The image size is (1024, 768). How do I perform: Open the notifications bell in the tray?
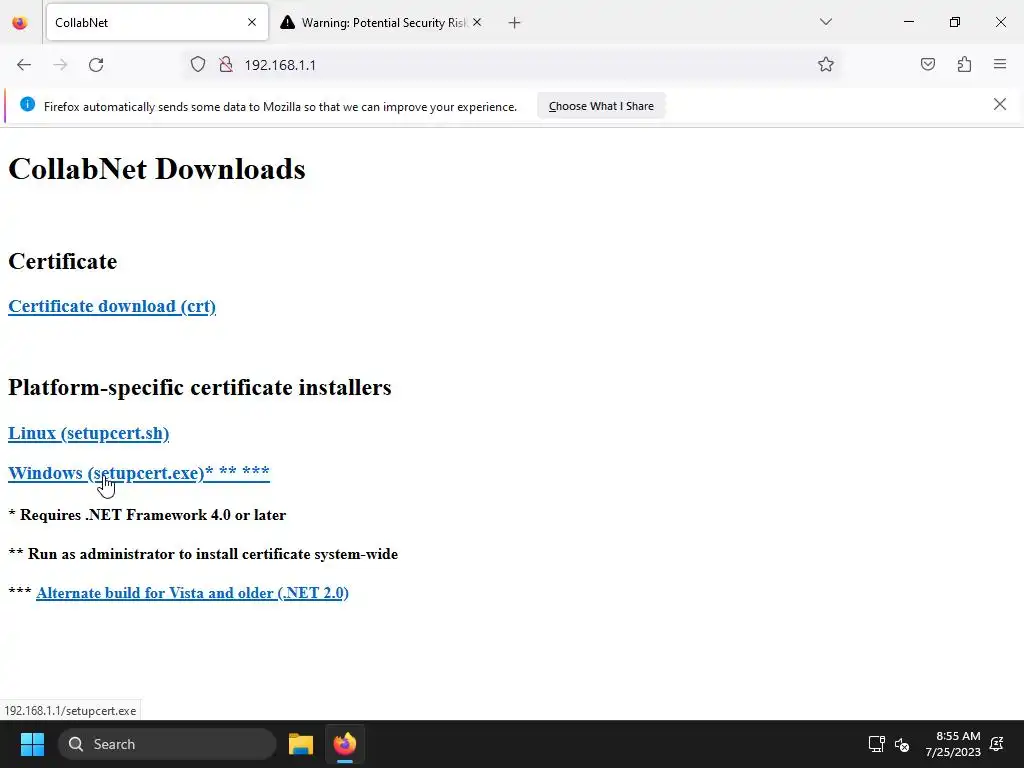[x=997, y=744]
